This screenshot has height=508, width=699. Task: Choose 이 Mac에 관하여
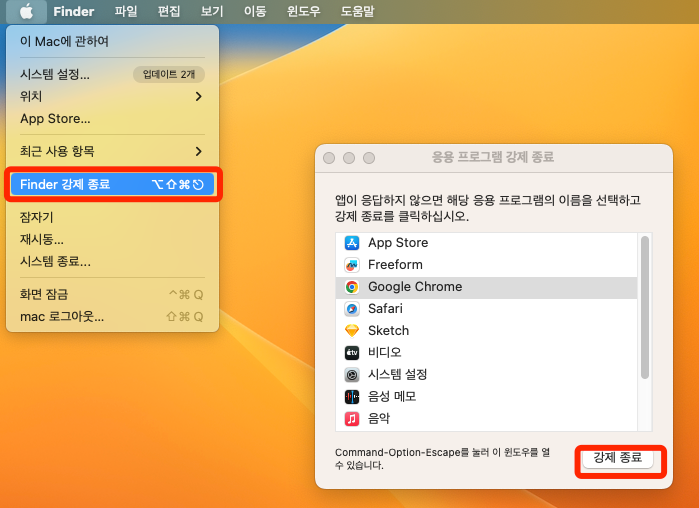pyautogui.click(x=112, y=41)
